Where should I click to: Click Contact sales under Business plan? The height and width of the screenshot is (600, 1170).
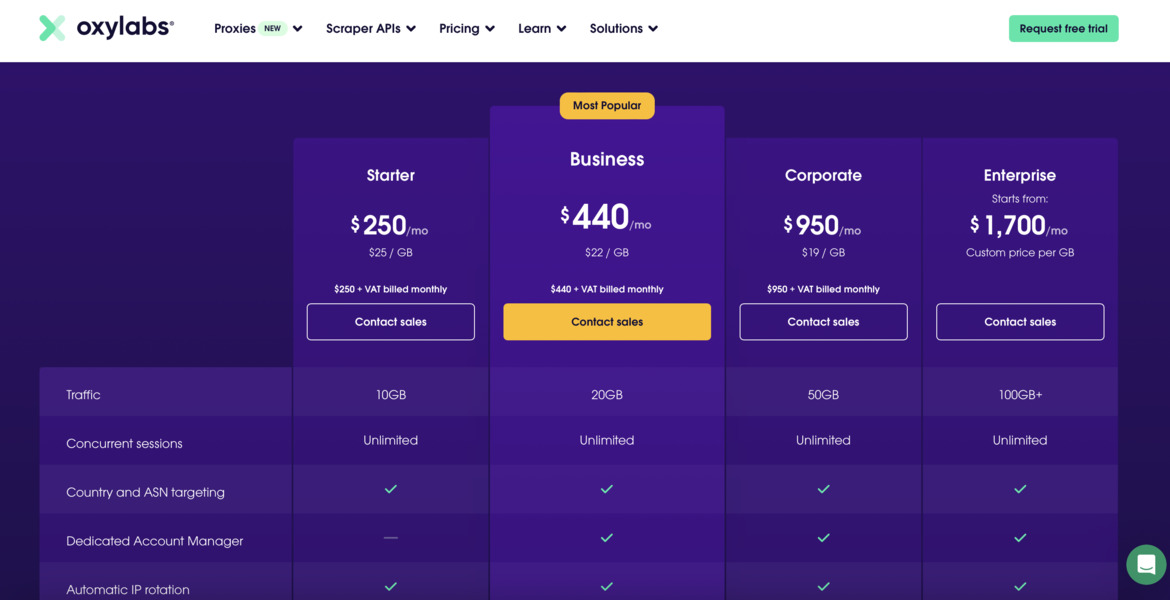coord(607,322)
